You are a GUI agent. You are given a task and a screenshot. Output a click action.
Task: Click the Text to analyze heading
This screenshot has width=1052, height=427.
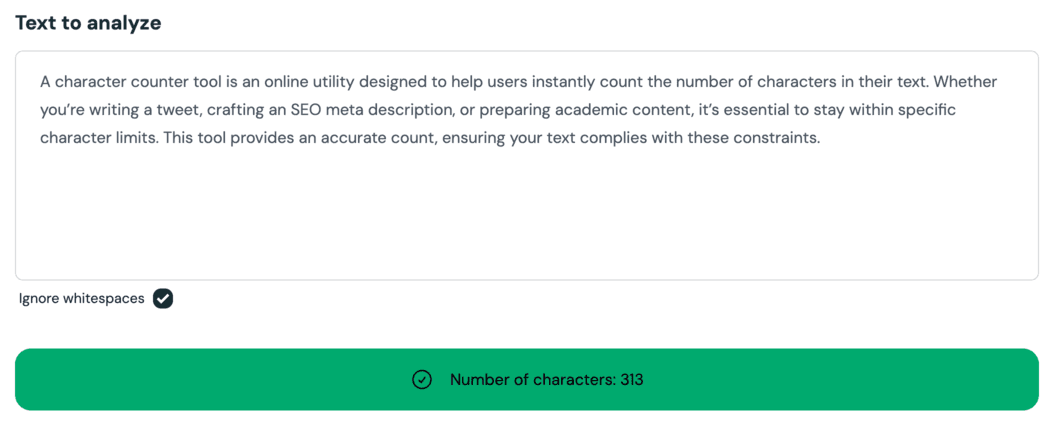pos(88,23)
